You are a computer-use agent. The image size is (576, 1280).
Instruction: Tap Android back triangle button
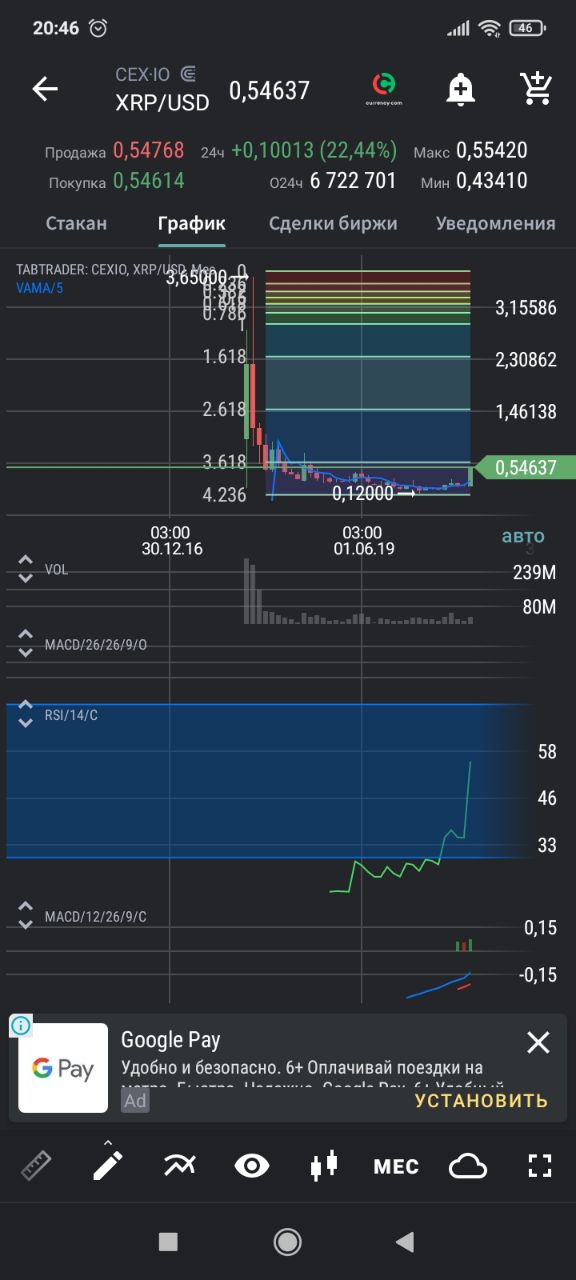[405, 1242]
